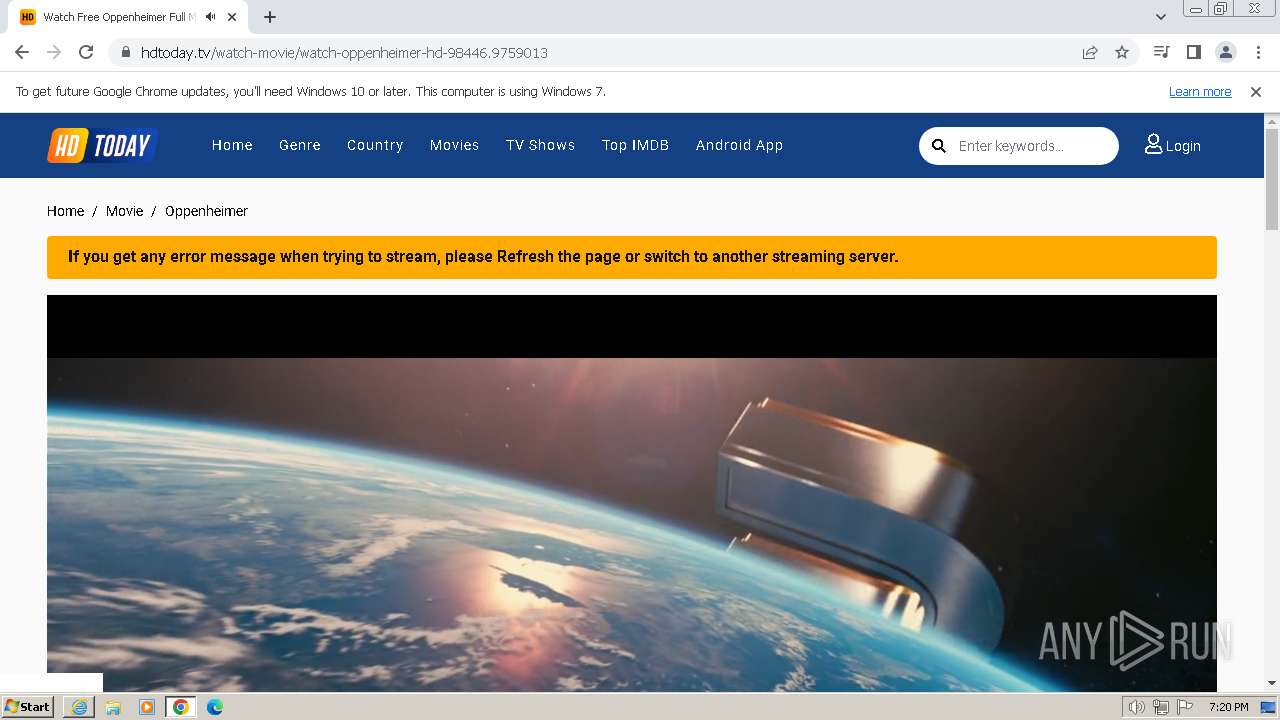Open the media control icon

(1161, 52)
